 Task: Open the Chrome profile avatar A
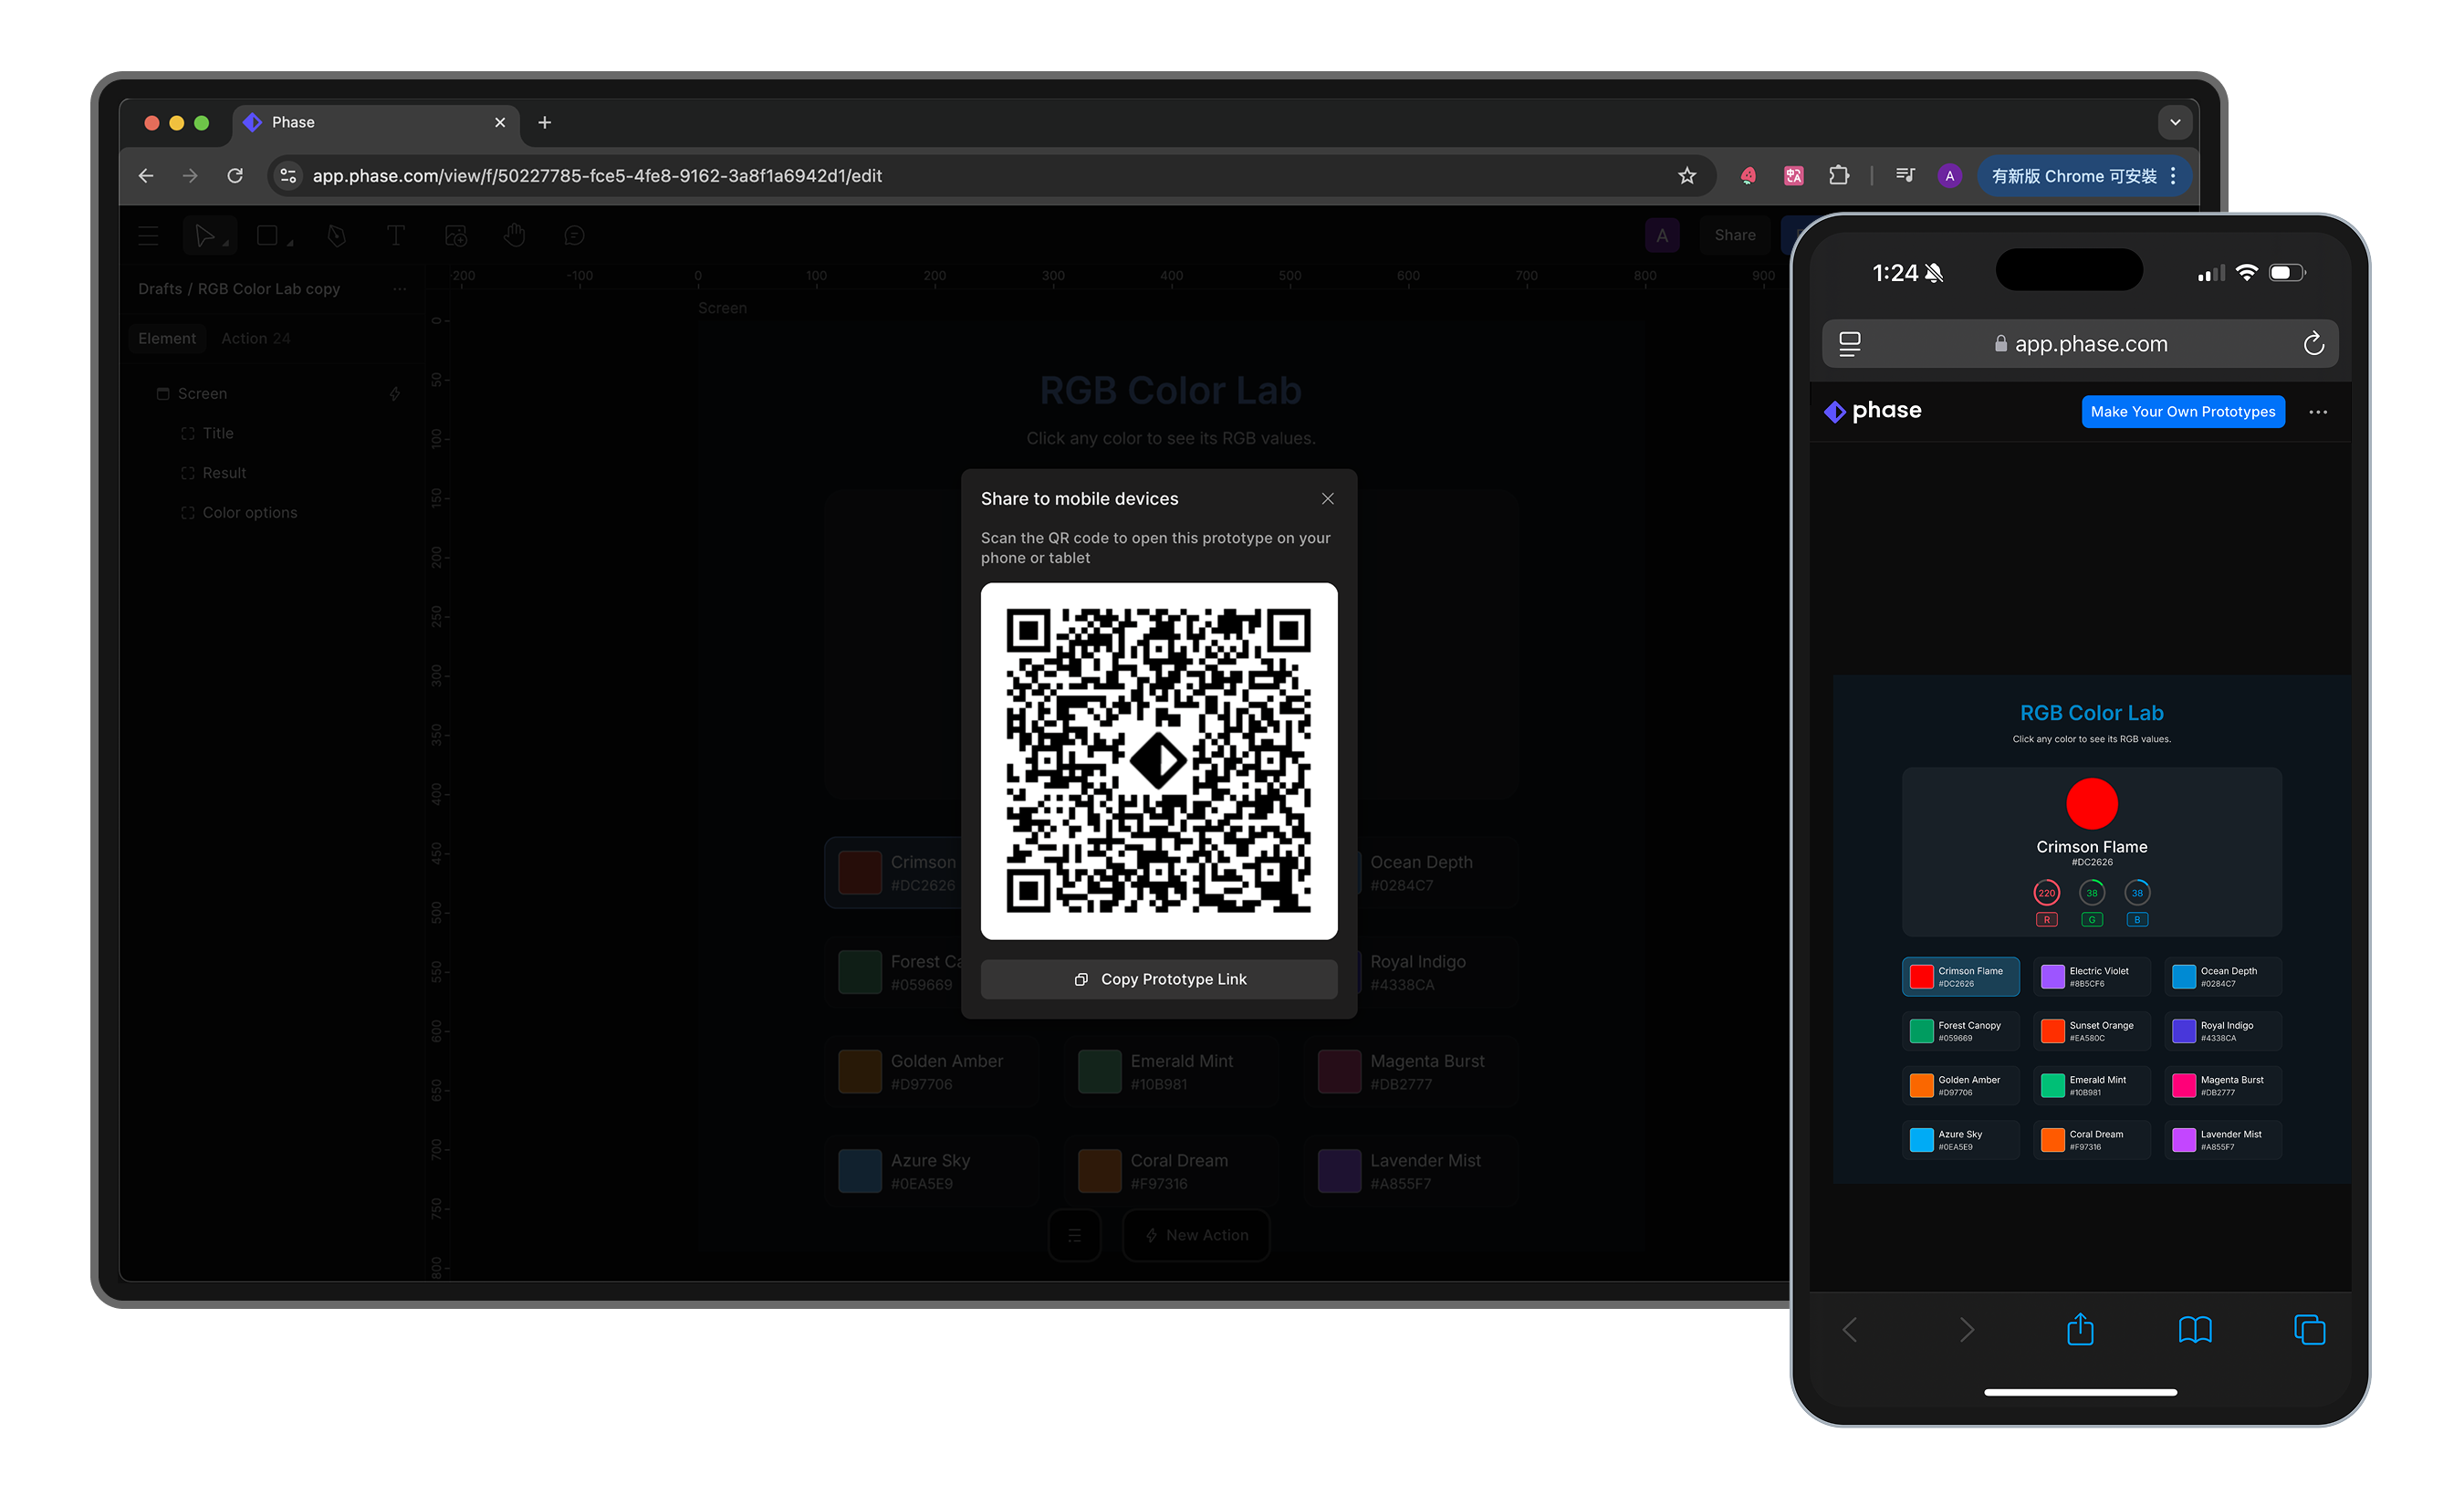(1949, 176)
